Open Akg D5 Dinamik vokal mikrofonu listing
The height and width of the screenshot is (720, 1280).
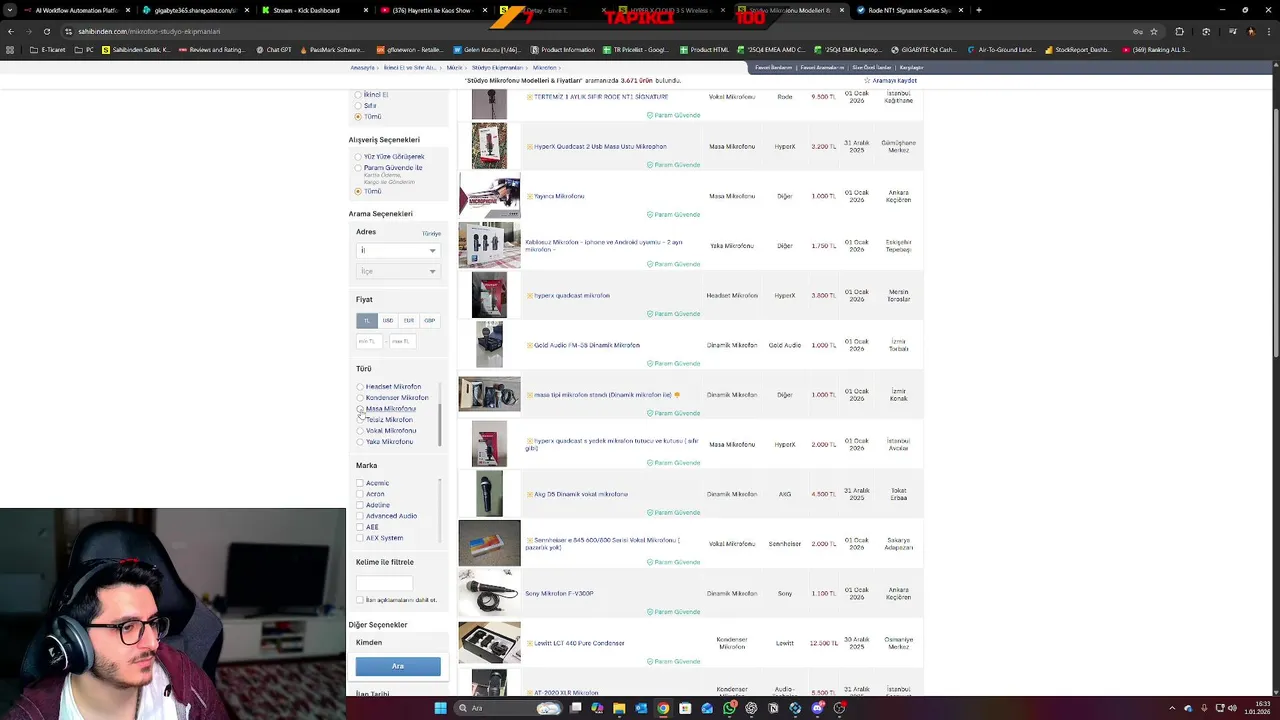point(581,494)
